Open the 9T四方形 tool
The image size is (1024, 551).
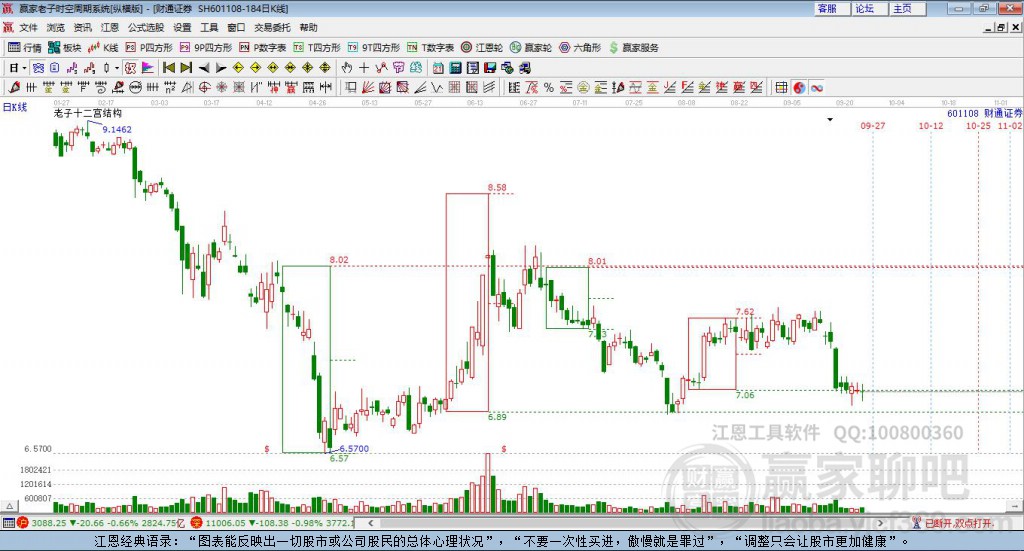pos(374,48)
